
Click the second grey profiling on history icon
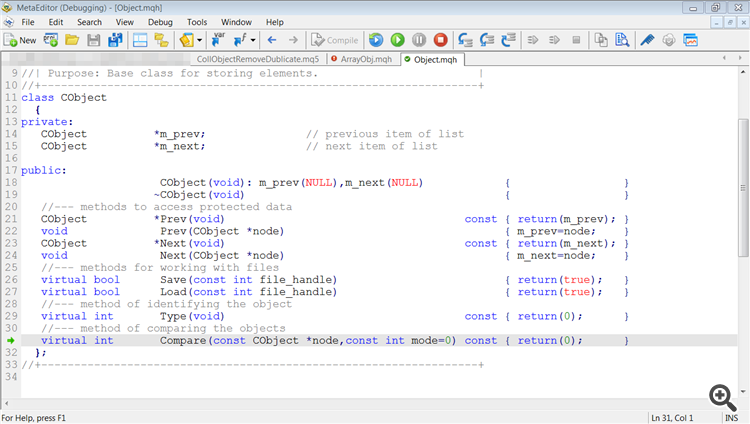(x=554, y=40)
